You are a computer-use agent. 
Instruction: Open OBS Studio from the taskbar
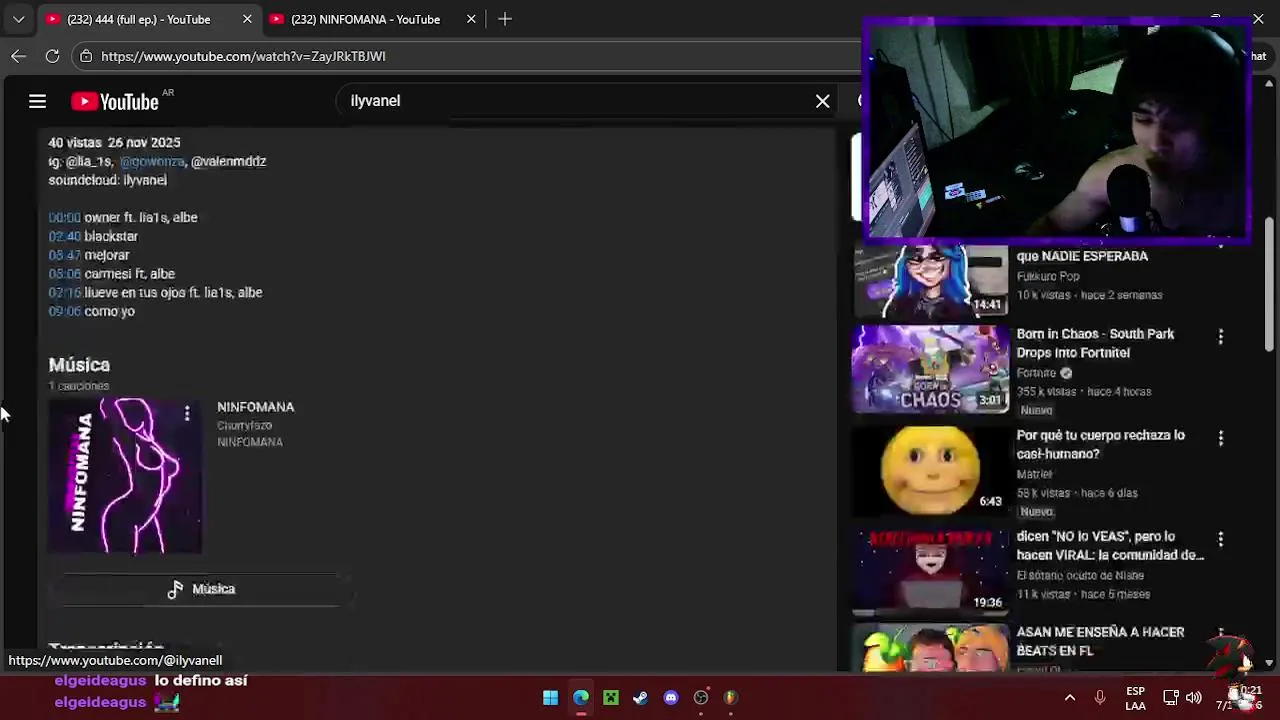701,698
